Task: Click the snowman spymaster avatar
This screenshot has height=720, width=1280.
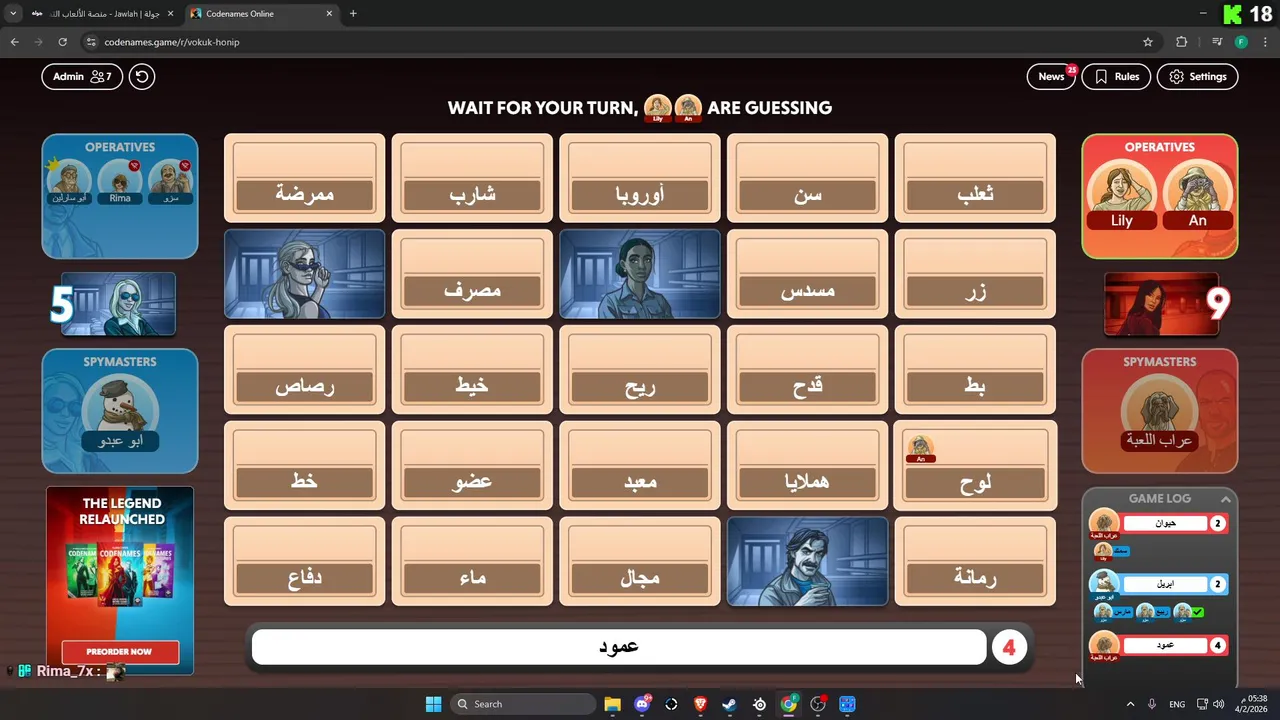Action: 120,413
